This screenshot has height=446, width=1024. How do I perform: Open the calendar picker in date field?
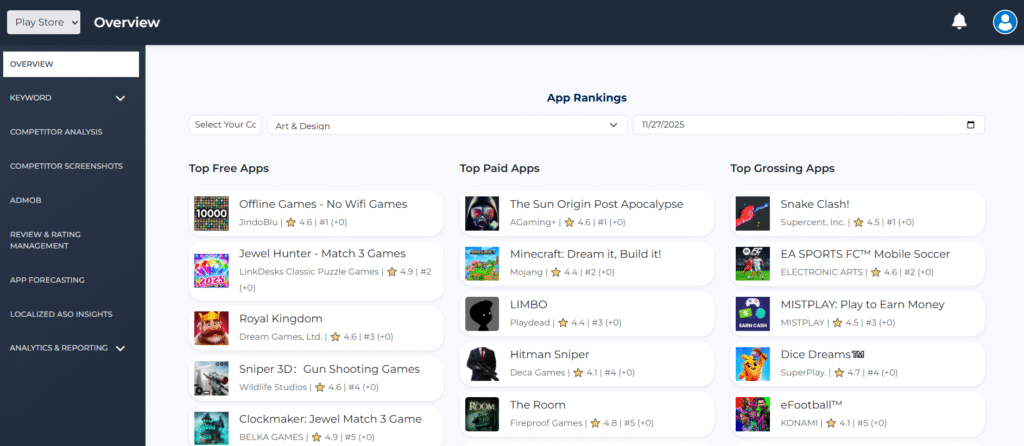pos(970,125)
